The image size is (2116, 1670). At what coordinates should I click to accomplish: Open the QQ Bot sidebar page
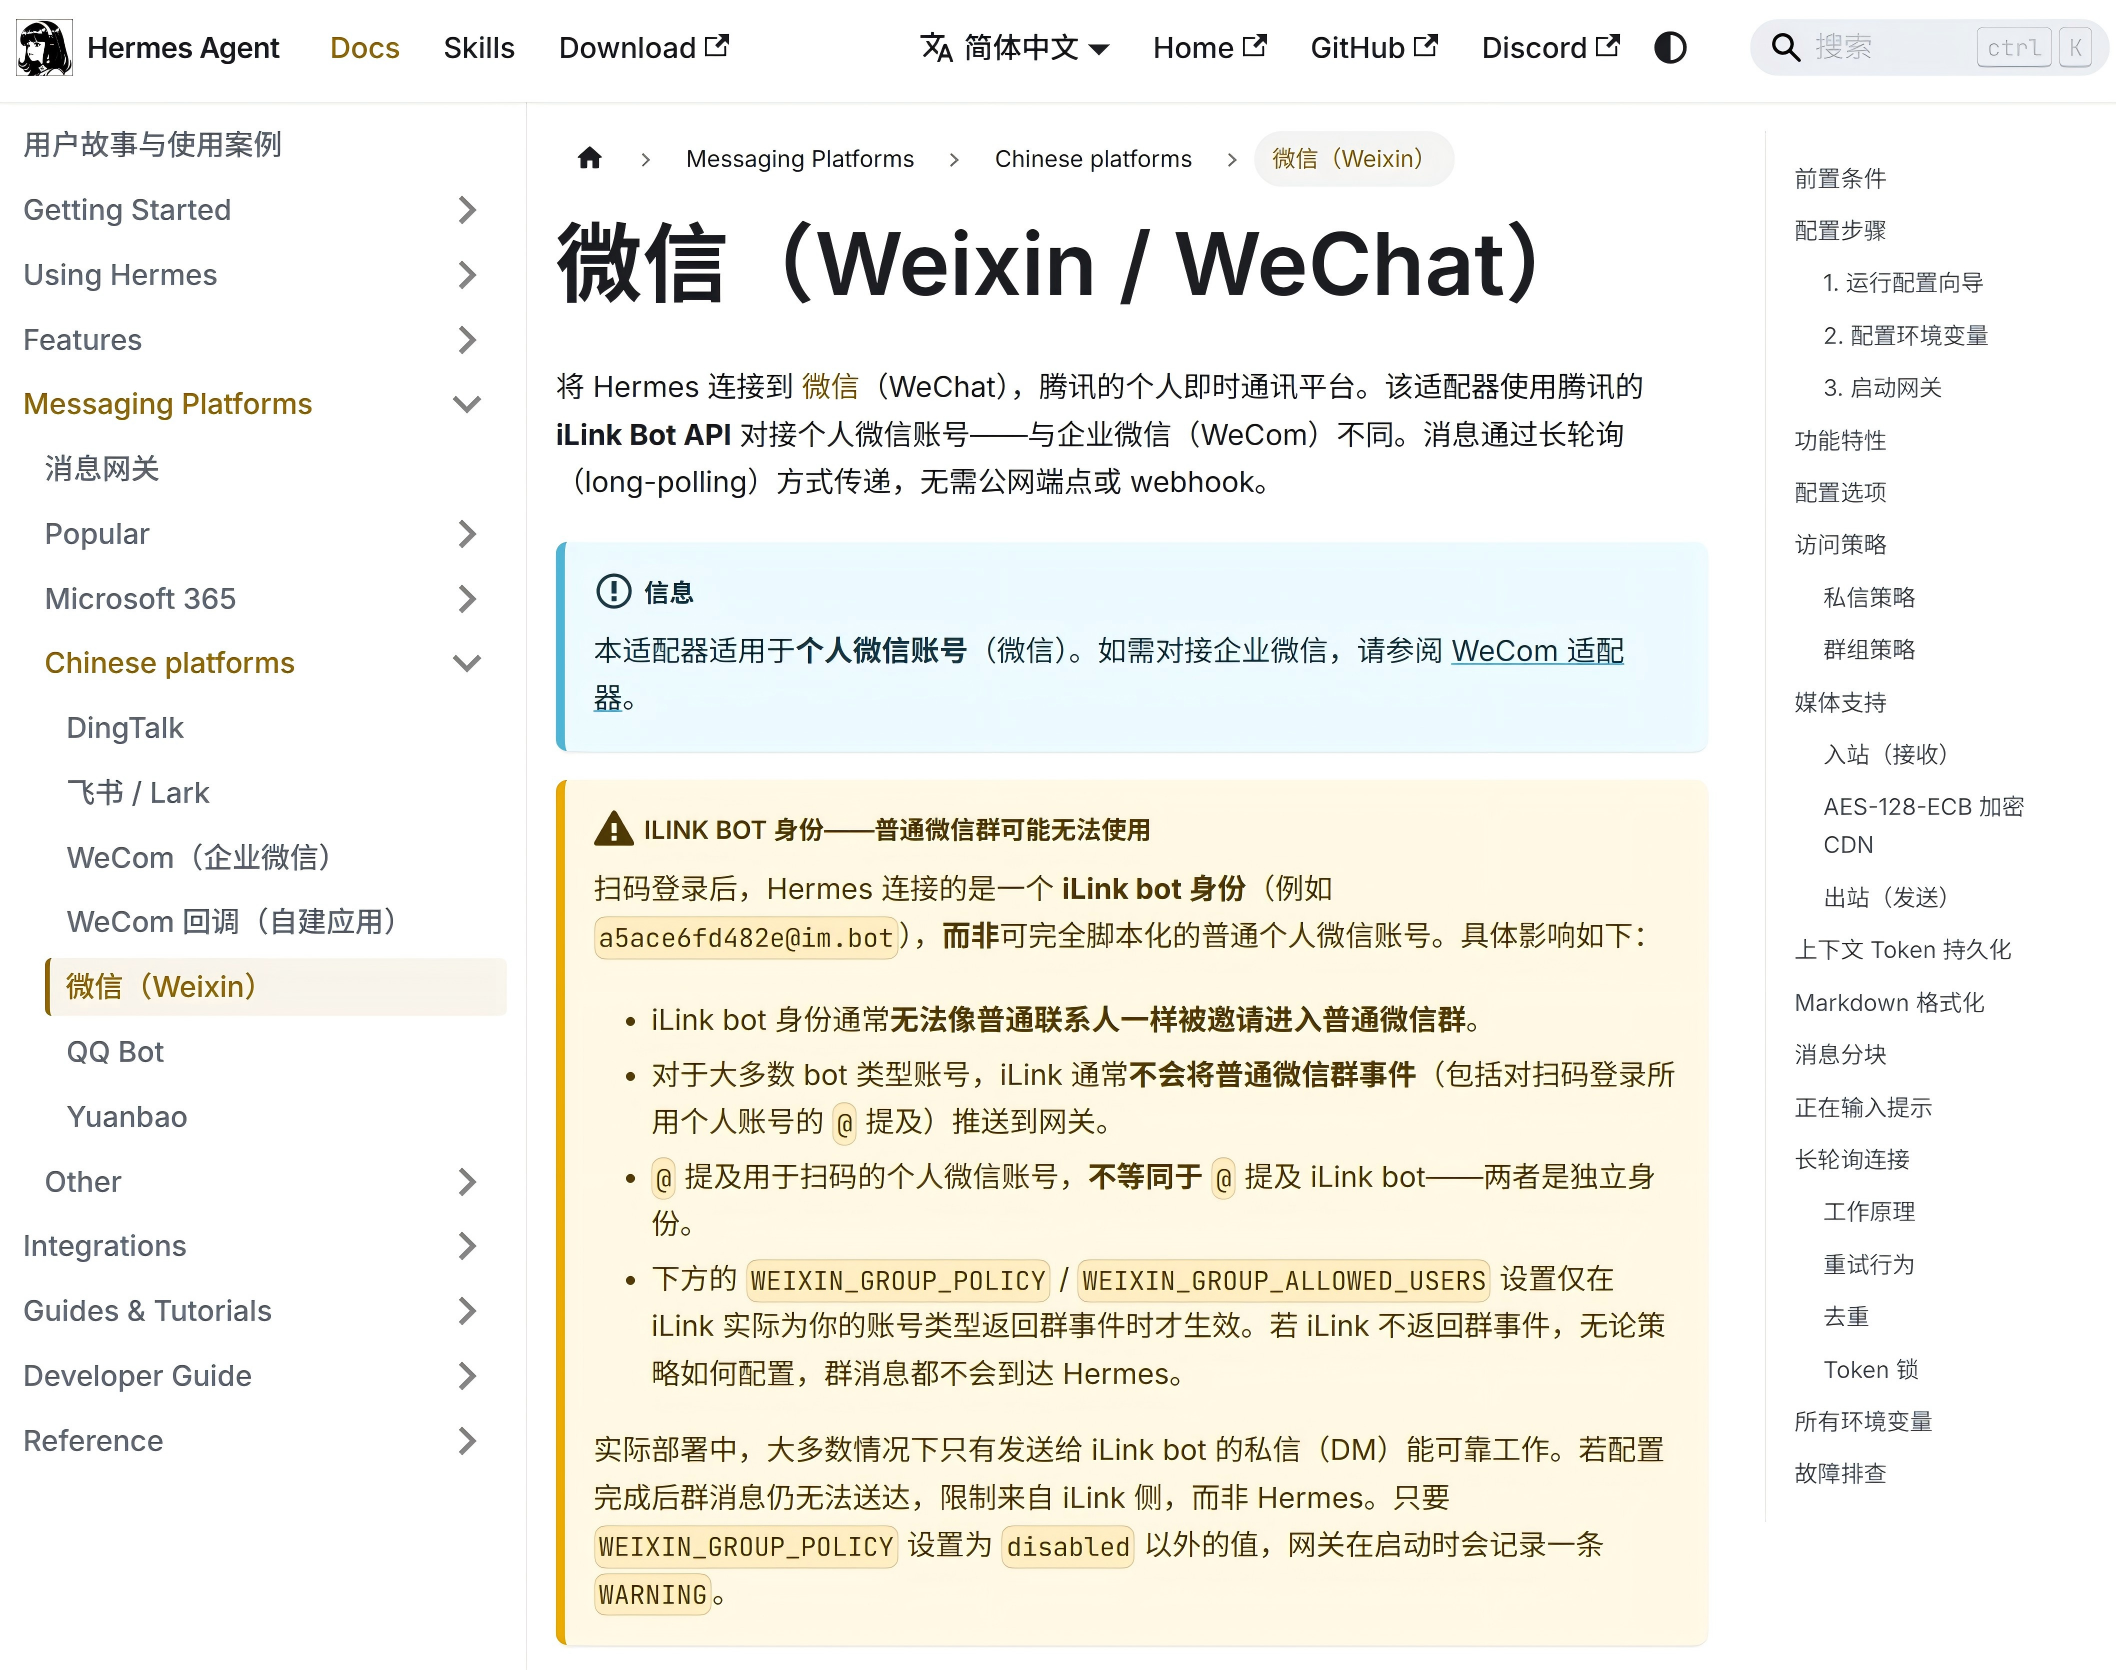coord(115,1052)
